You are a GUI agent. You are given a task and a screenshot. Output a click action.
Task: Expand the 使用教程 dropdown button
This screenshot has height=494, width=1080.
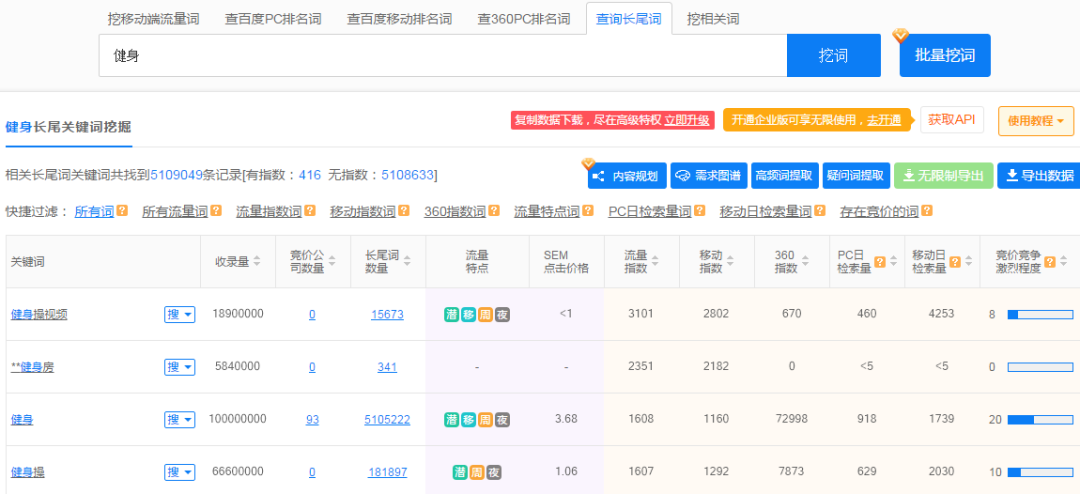[x=1036, y=121]
